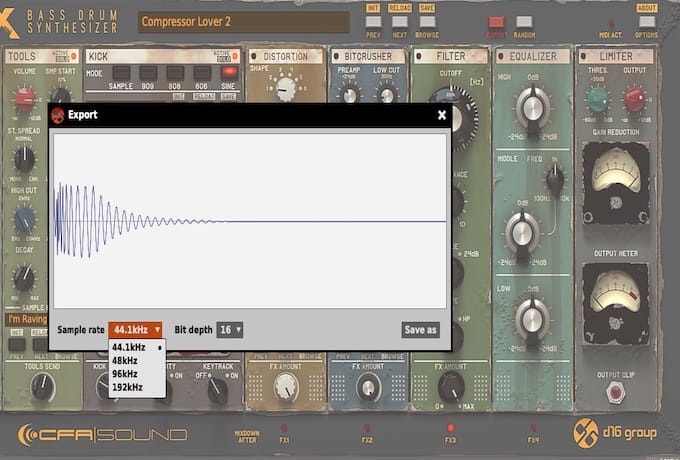Toggle the lit FX3 mixdown LED
This screenshot has height=460, width=680.
(450, 428)
